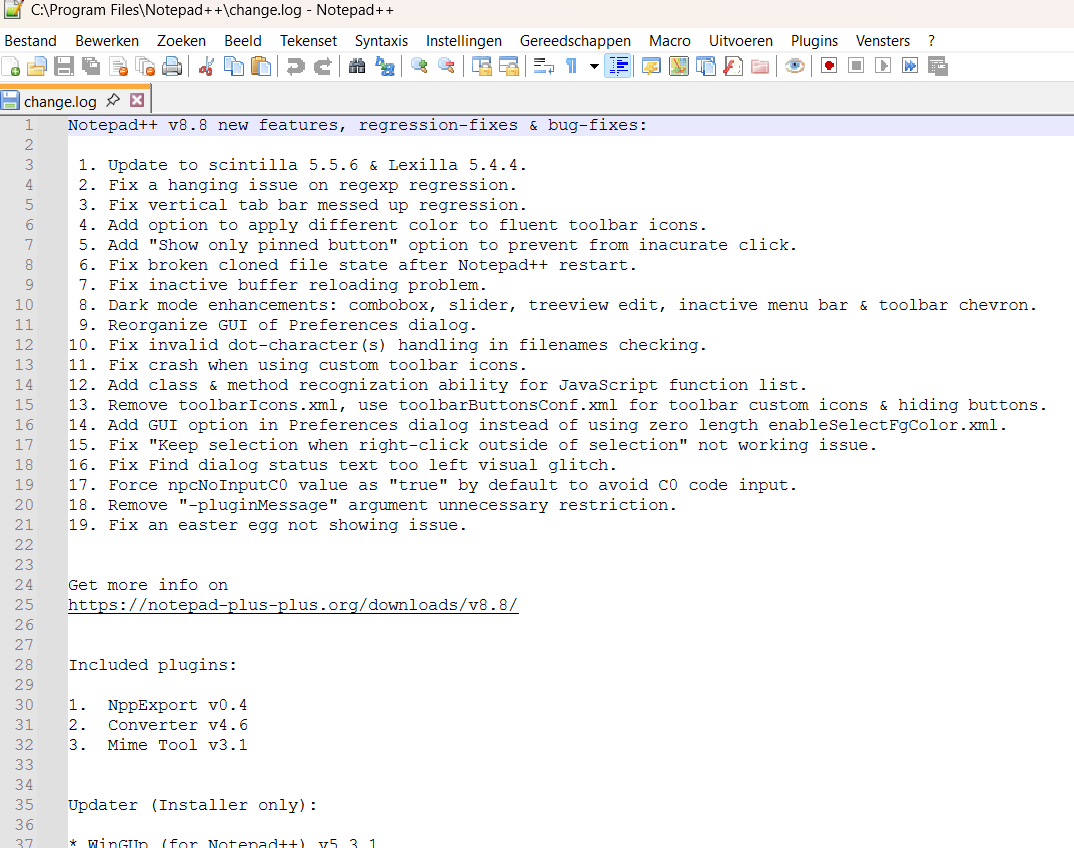Click the Redo arrow icon
The height and width of the screenshot is (848, 1074).
click(x=323, y=66)
